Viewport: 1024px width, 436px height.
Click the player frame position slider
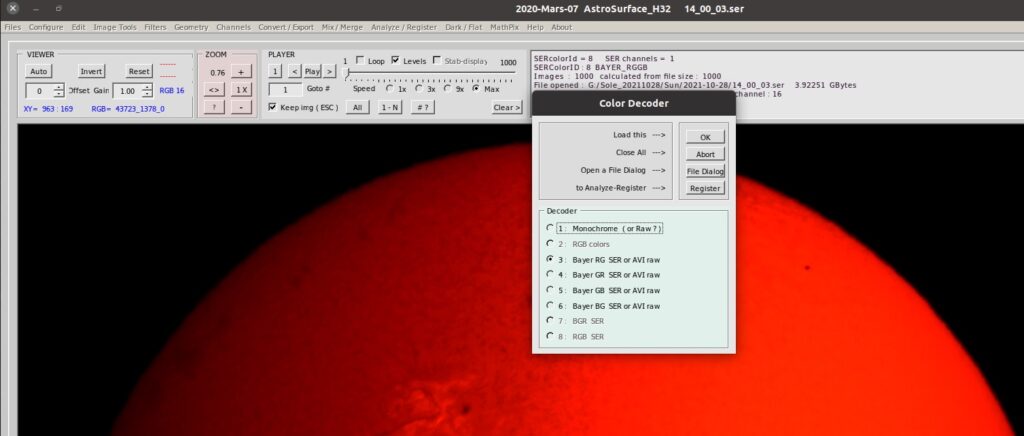(x=430, y=74)
